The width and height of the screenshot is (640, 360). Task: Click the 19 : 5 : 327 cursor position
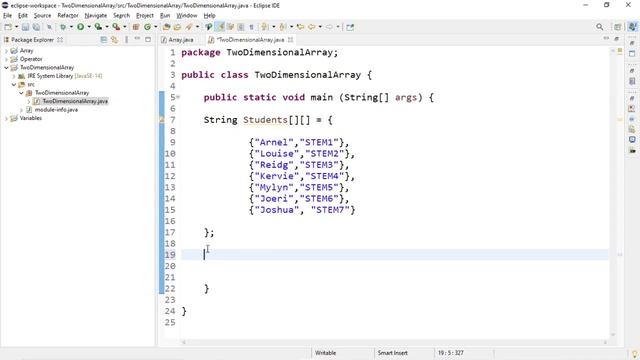tap(451, 353)
